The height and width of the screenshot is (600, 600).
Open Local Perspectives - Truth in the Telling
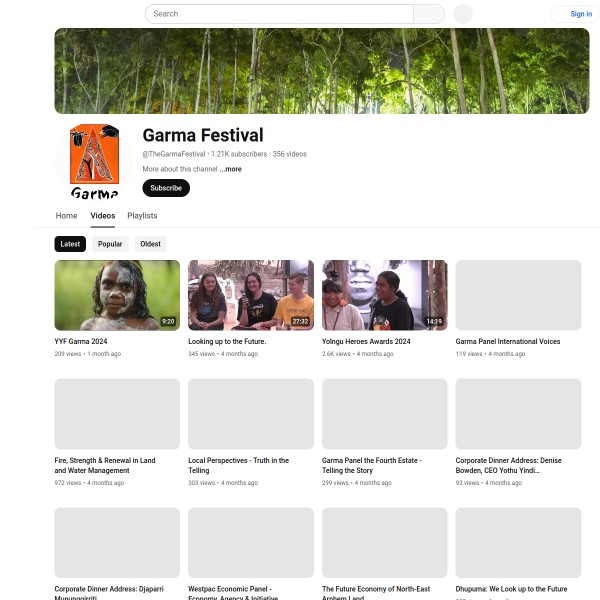click(238, 465)
